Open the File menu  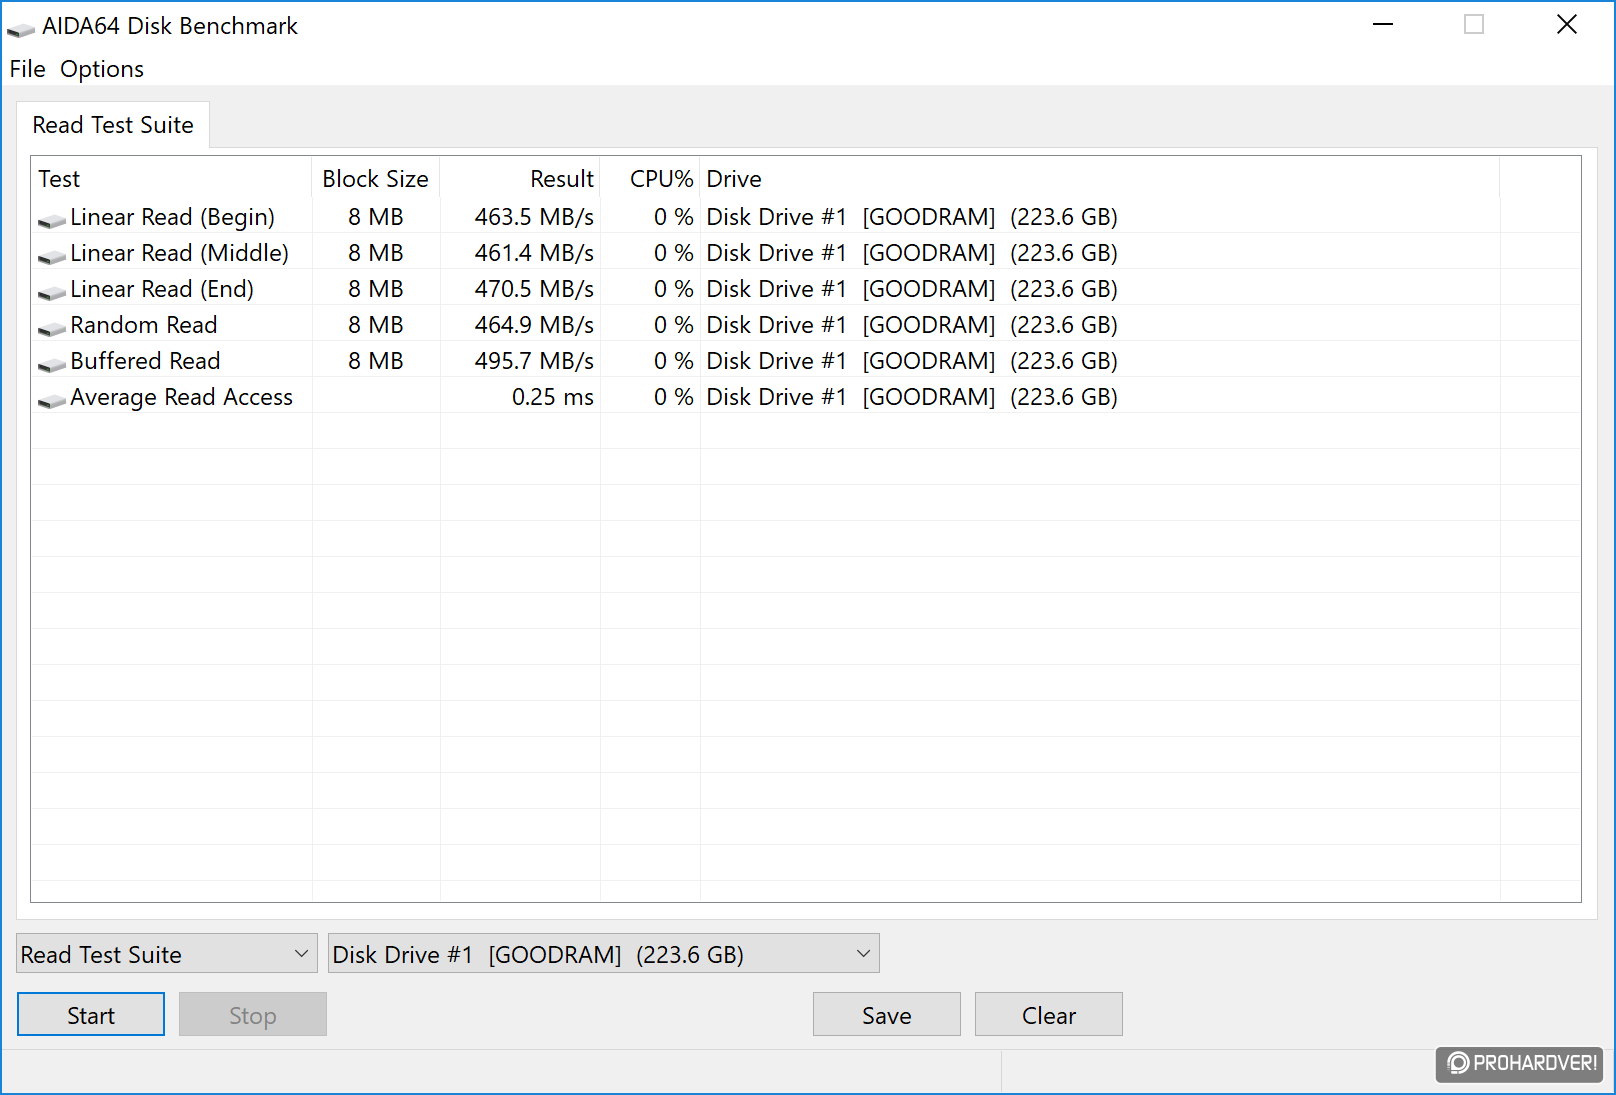pos(28,69)
